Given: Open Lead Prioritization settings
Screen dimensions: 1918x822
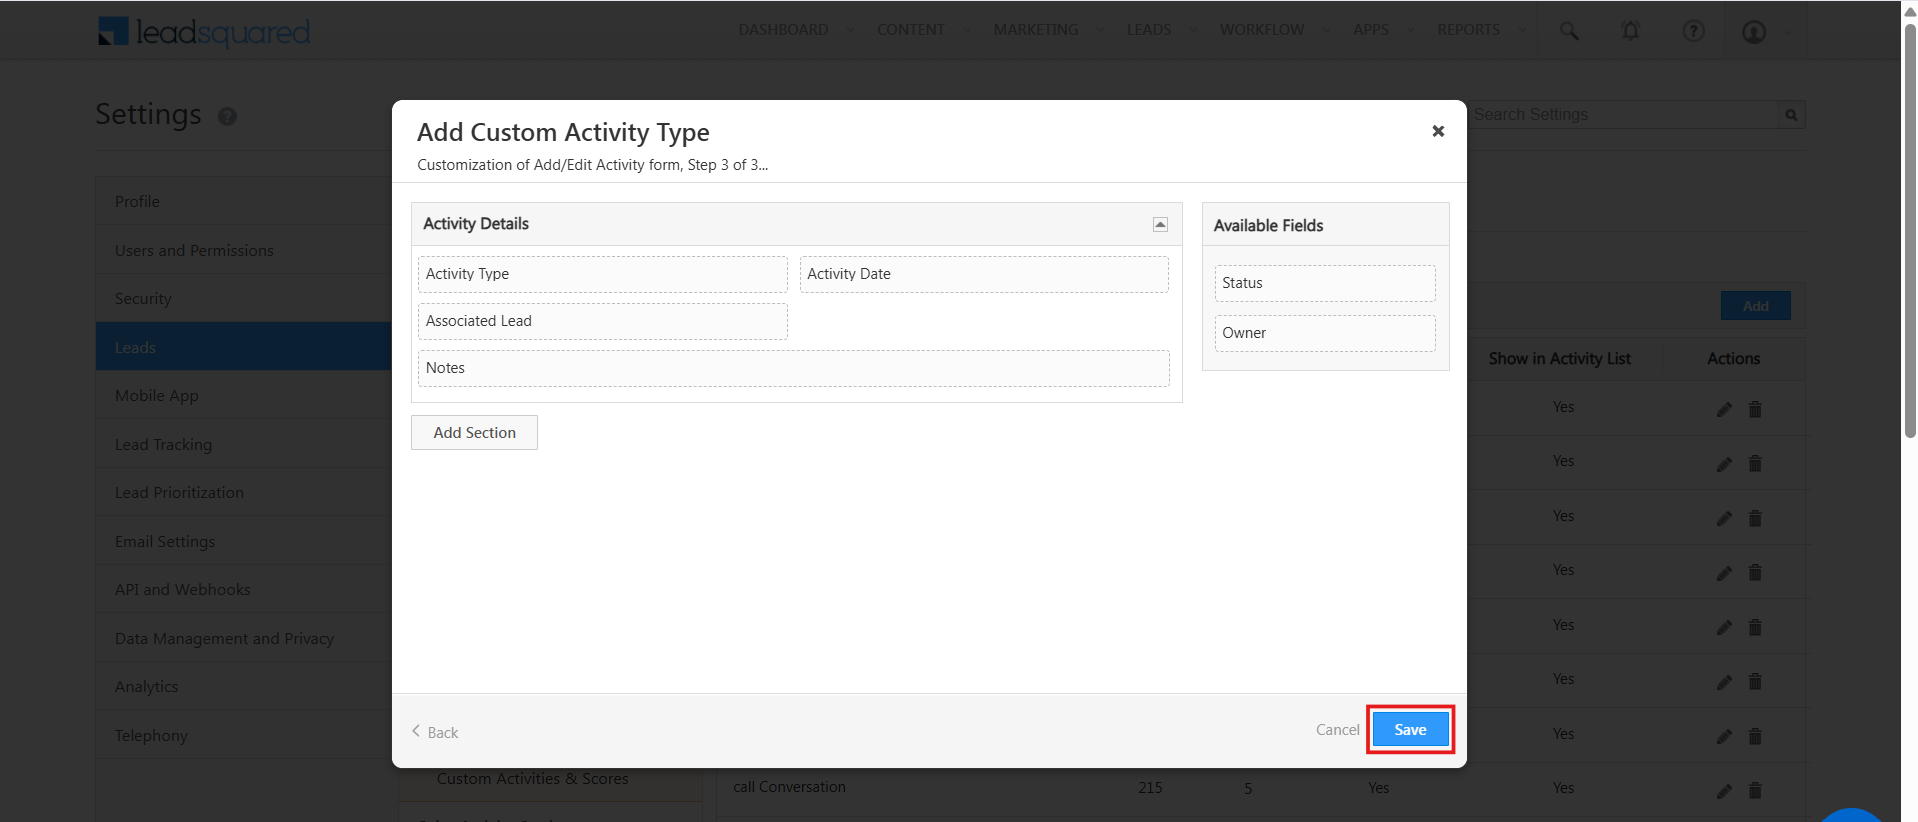Looking at the screenshot, I should pos(243,492).
